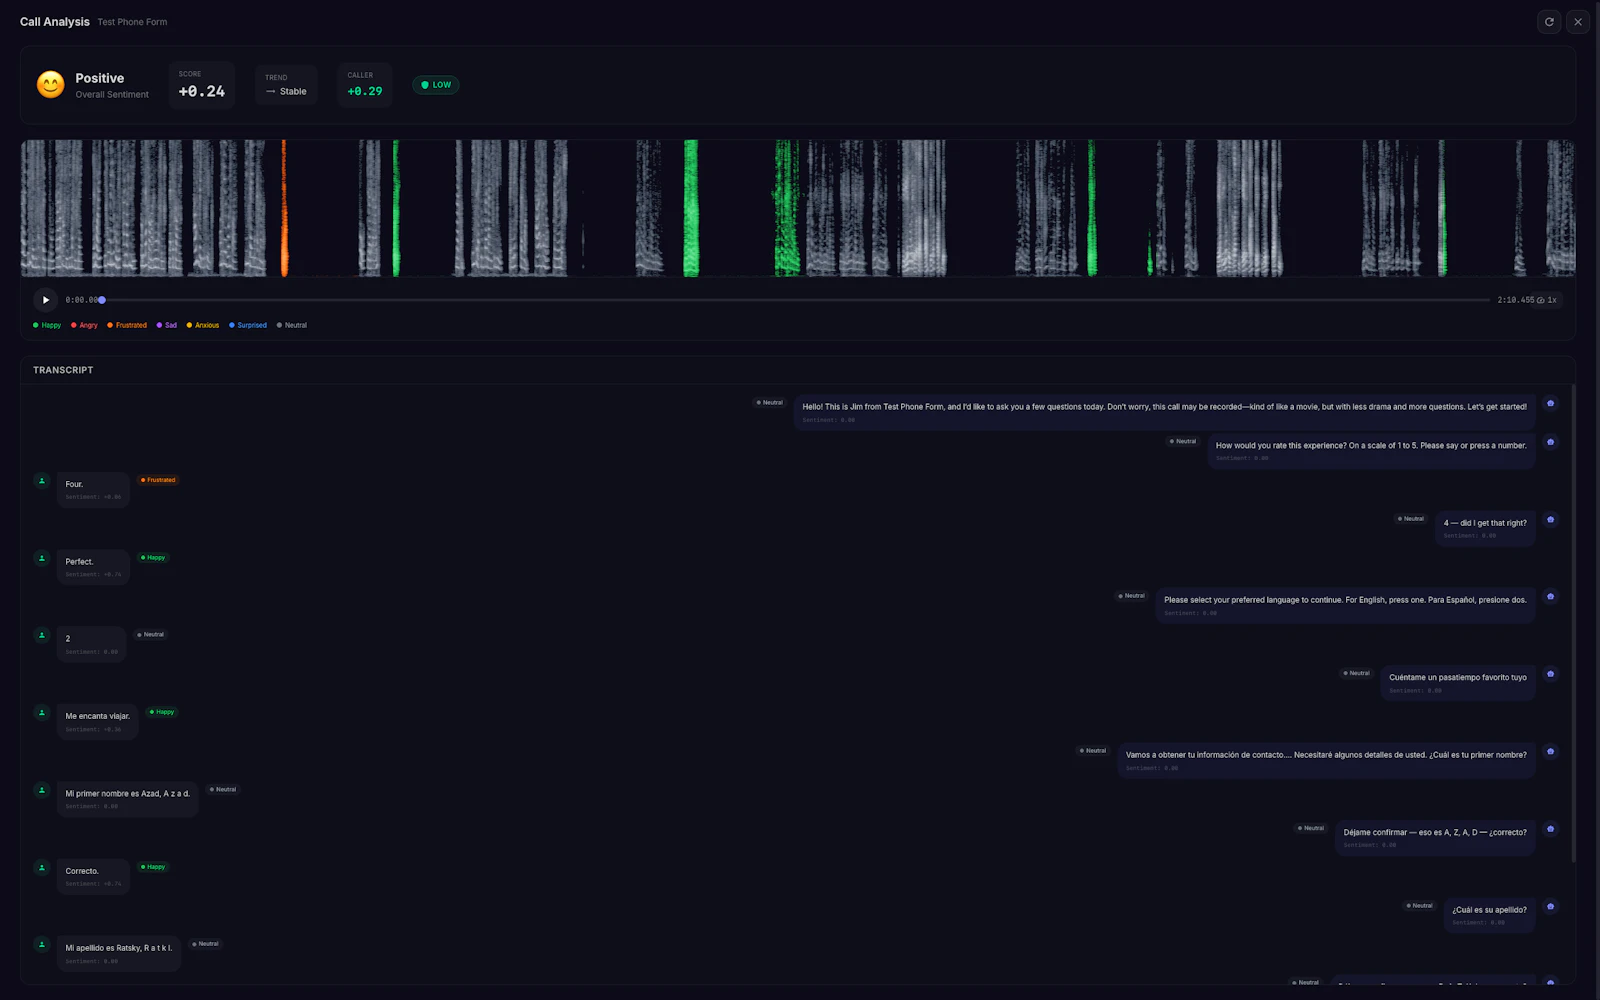Toggle the Neutral legend filter
This screenshot has height=1000, width=1600.
click(292, 325)
